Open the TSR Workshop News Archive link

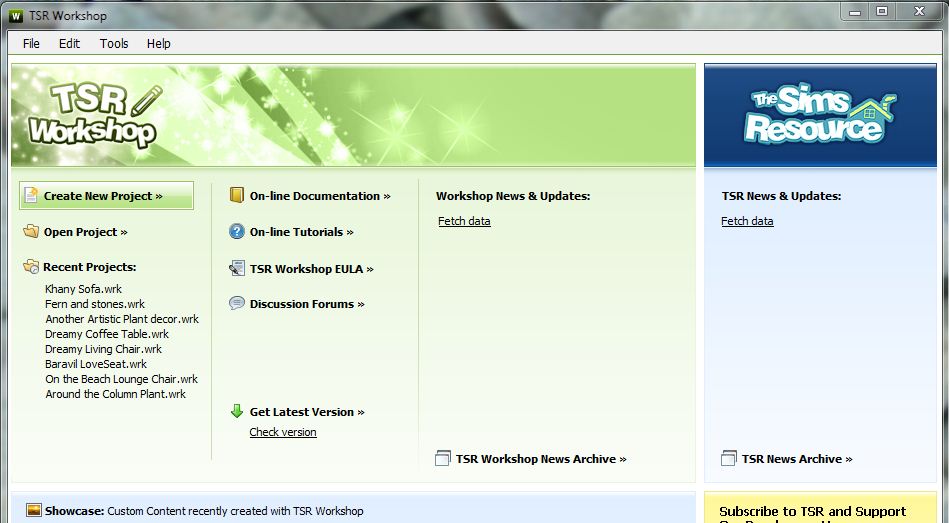(541, 459)
